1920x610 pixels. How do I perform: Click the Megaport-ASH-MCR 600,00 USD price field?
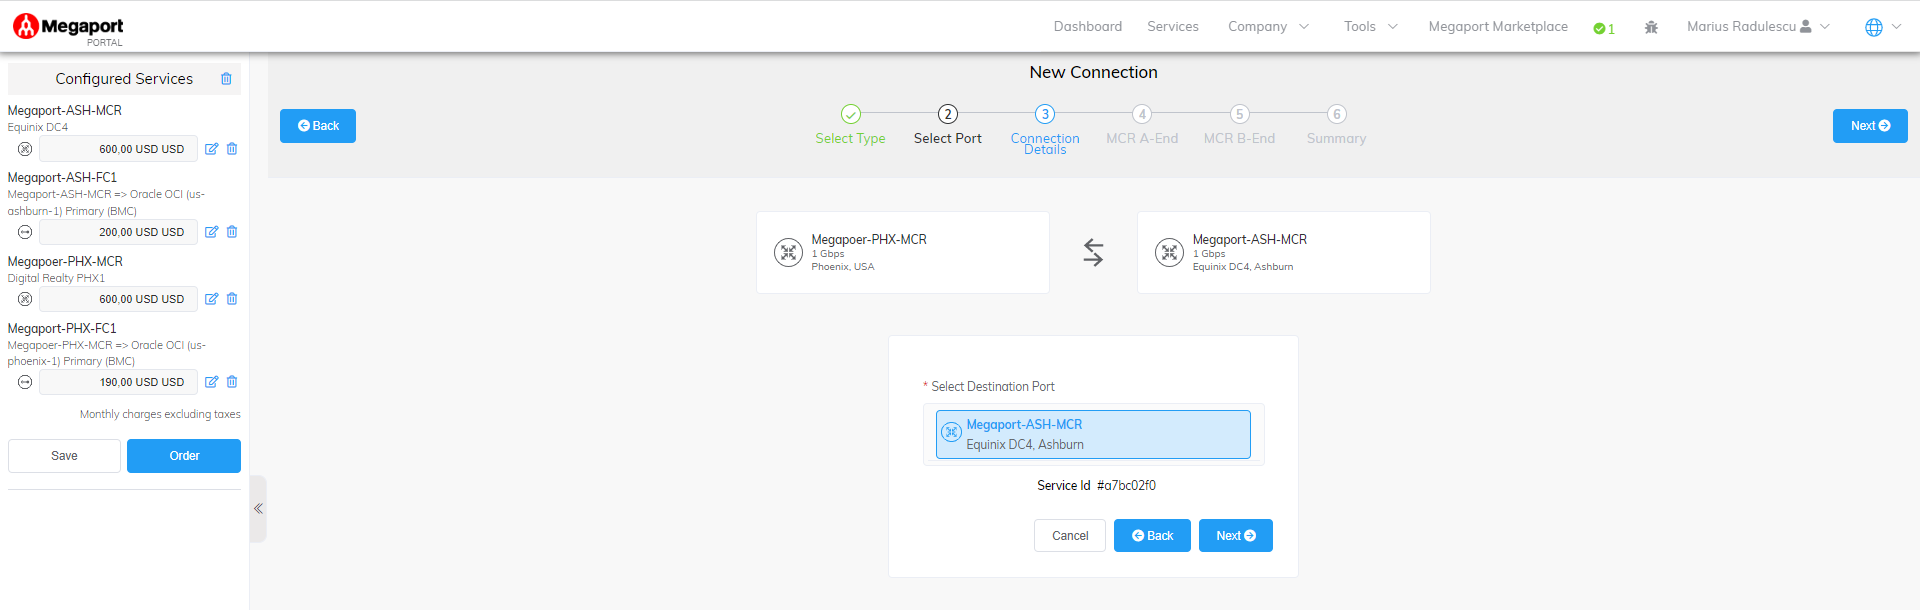coord(118,149)
